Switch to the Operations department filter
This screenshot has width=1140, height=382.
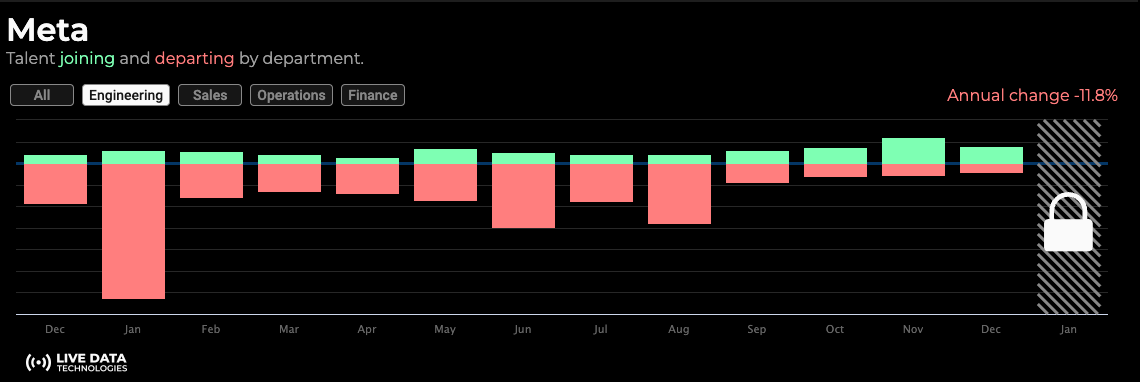[292, 95]
